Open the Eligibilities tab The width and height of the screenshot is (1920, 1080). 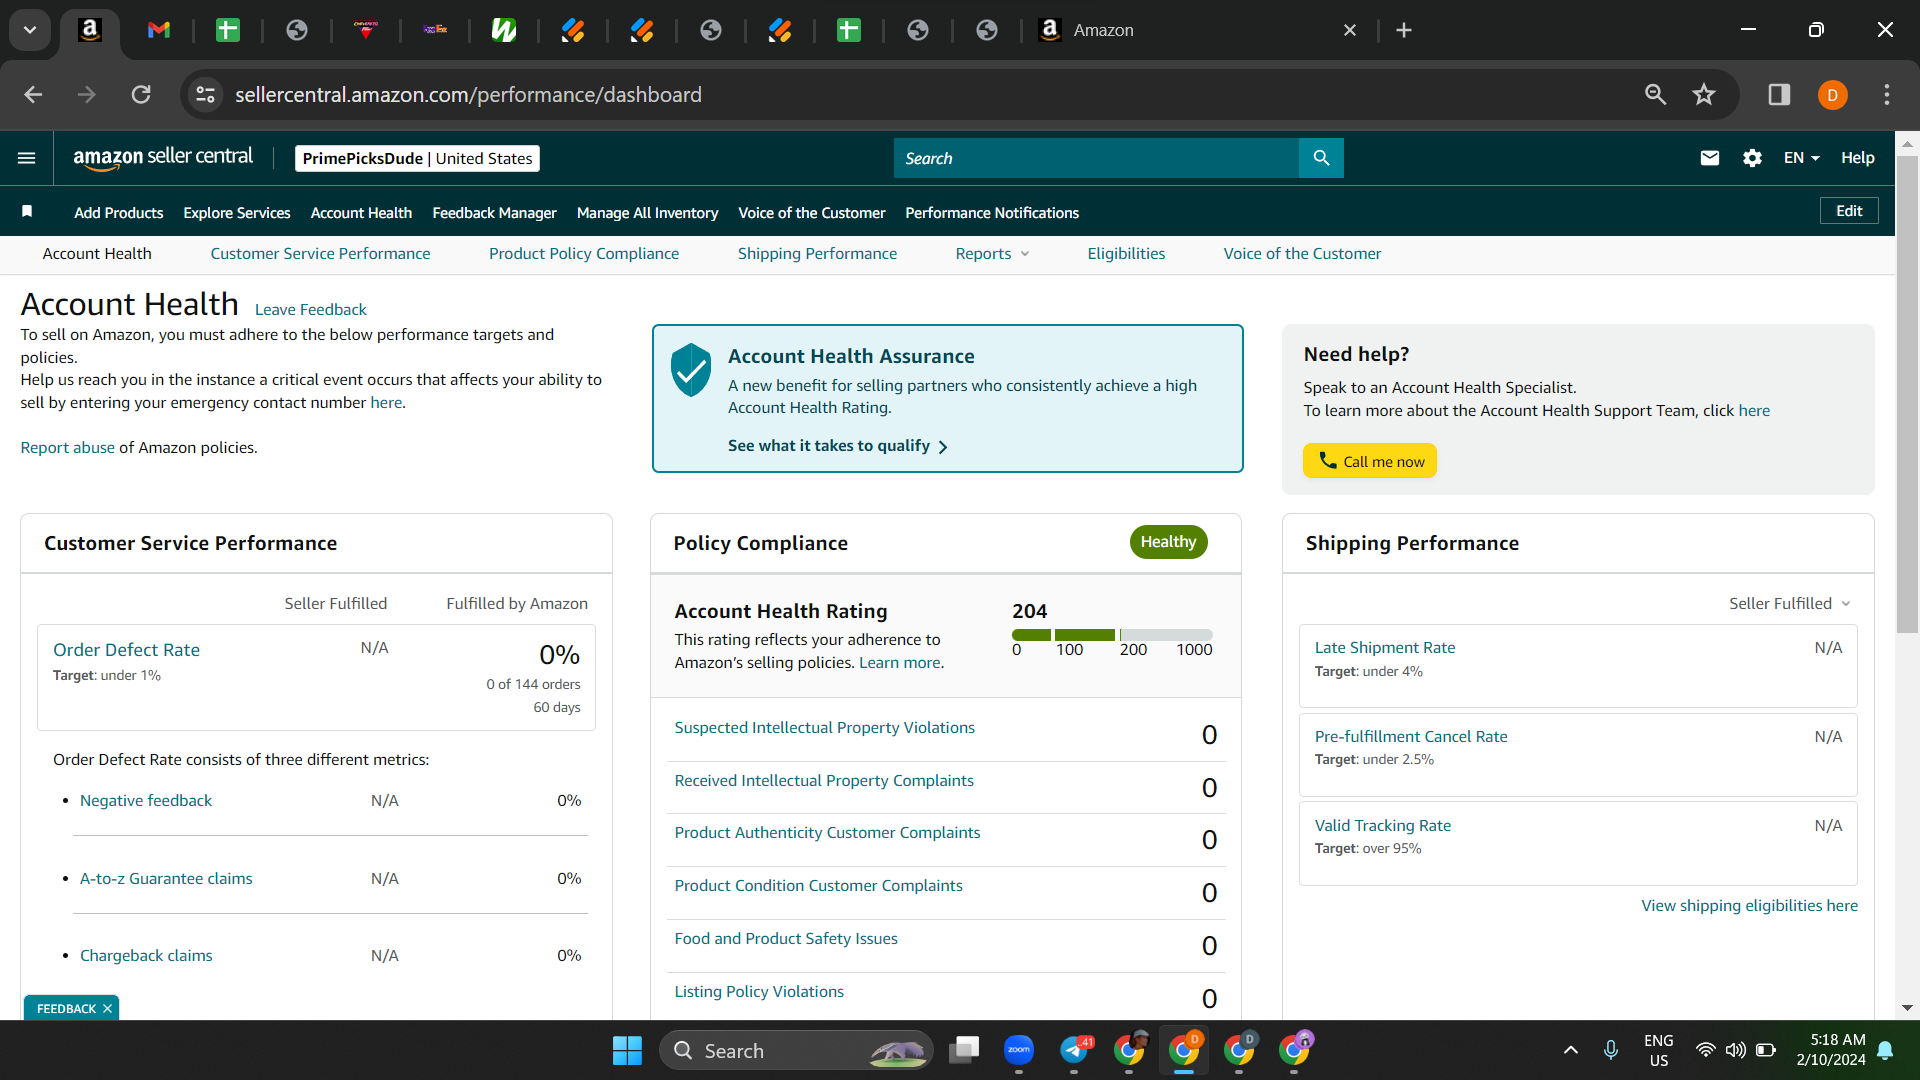(1126, 254)
